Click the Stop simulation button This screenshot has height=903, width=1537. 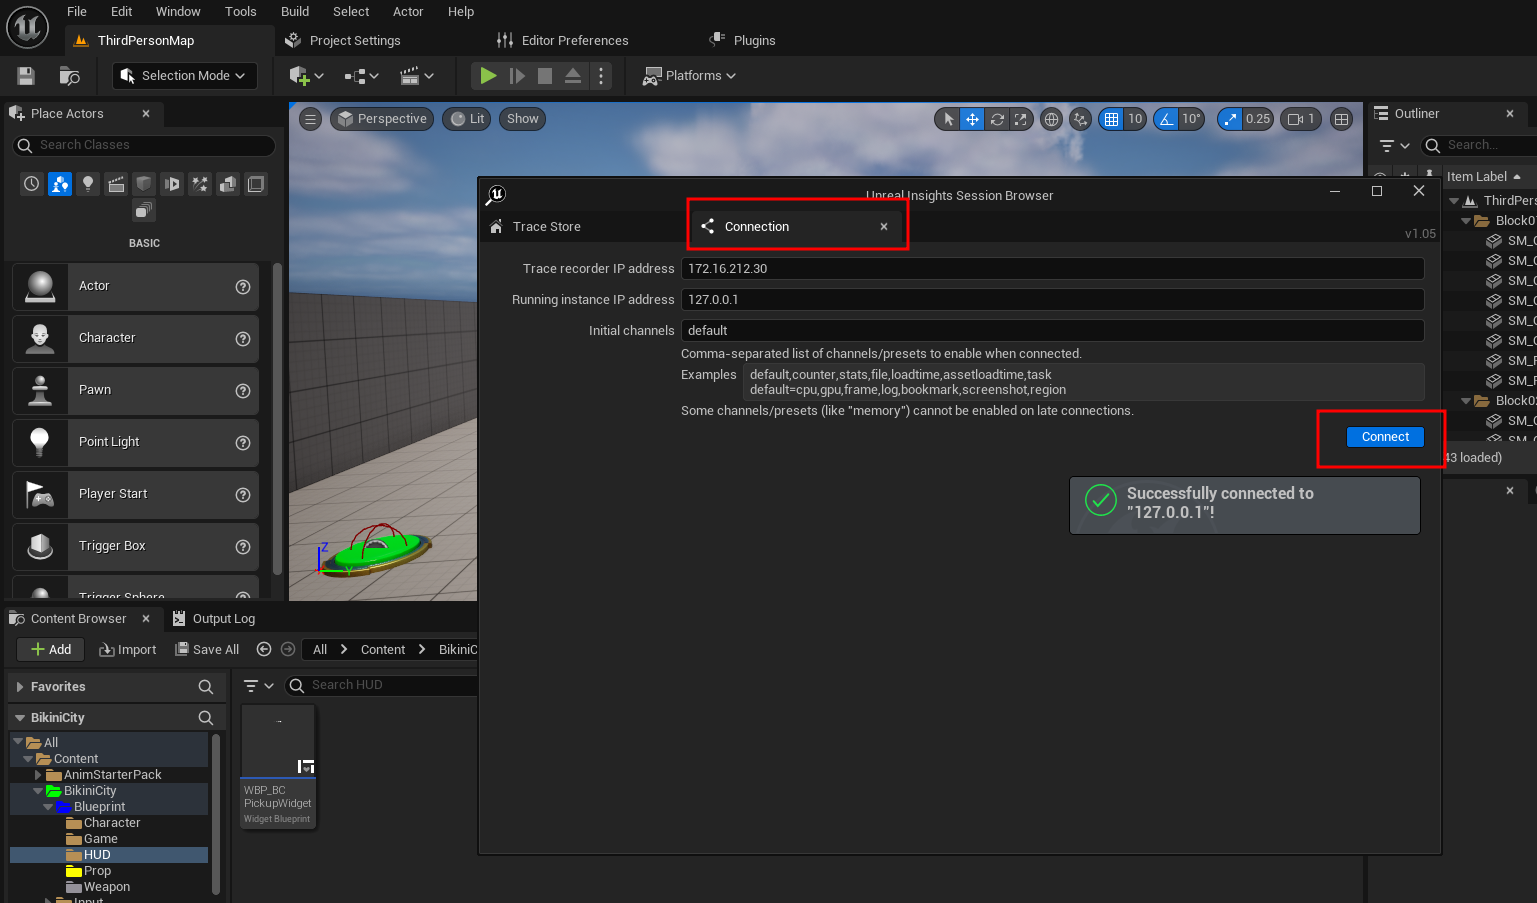[x=545, y=76]
